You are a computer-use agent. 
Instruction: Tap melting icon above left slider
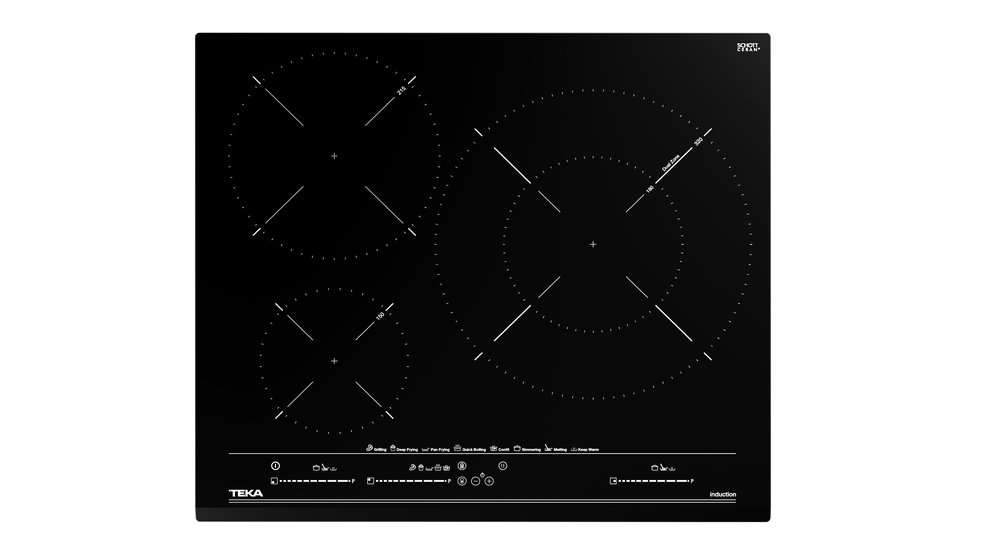click(325, 467)
